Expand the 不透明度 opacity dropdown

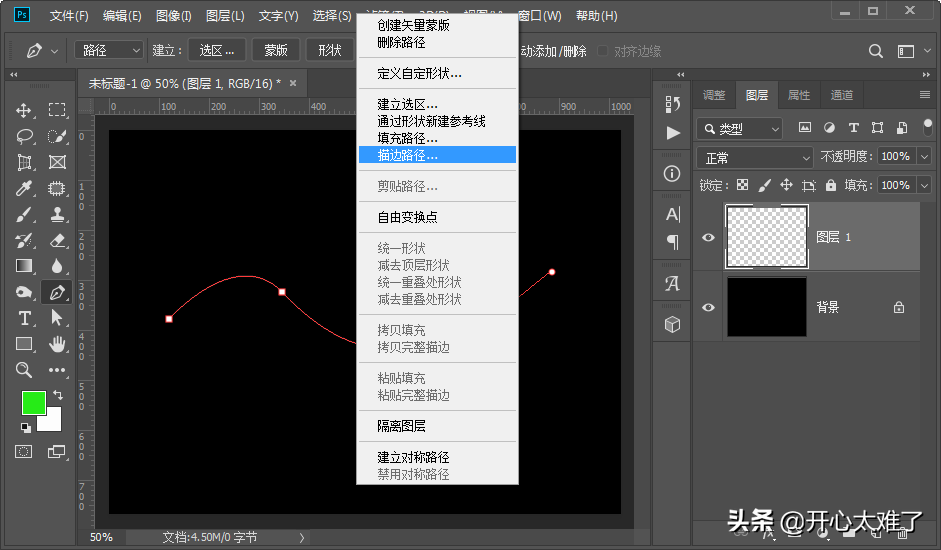tap(923, 157)
